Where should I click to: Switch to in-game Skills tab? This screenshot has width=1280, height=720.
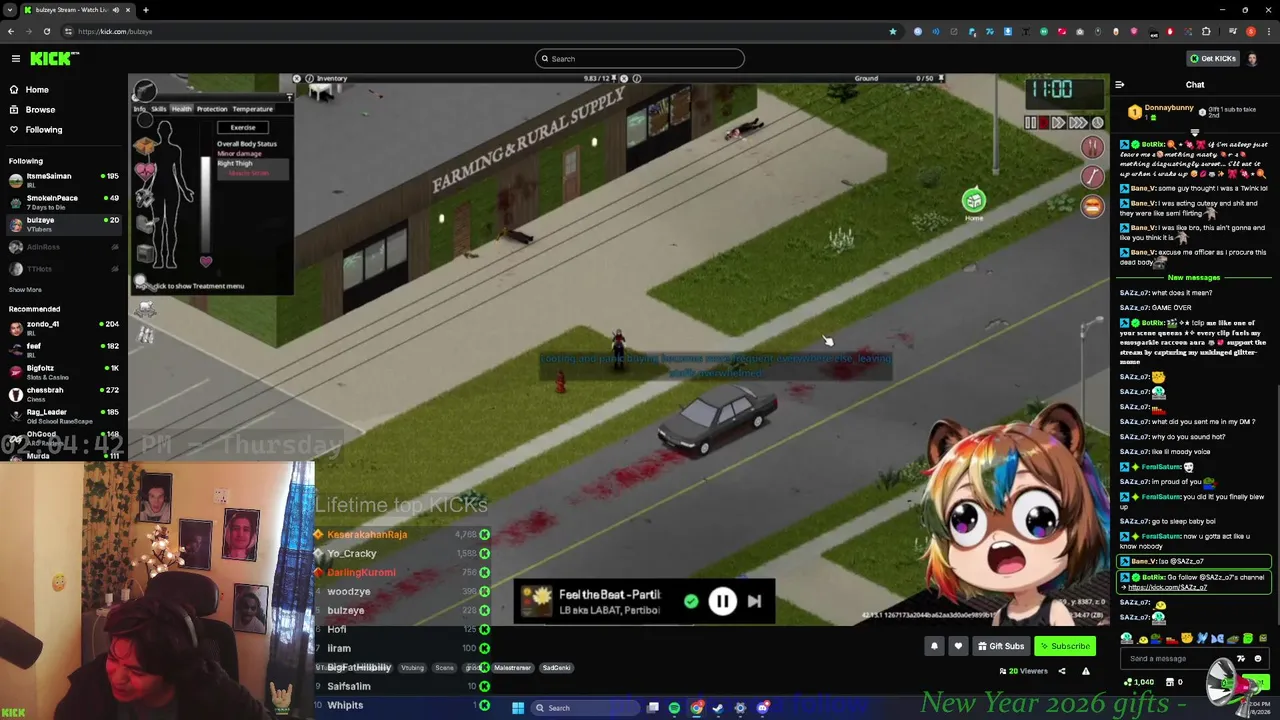tap(159, 109)
